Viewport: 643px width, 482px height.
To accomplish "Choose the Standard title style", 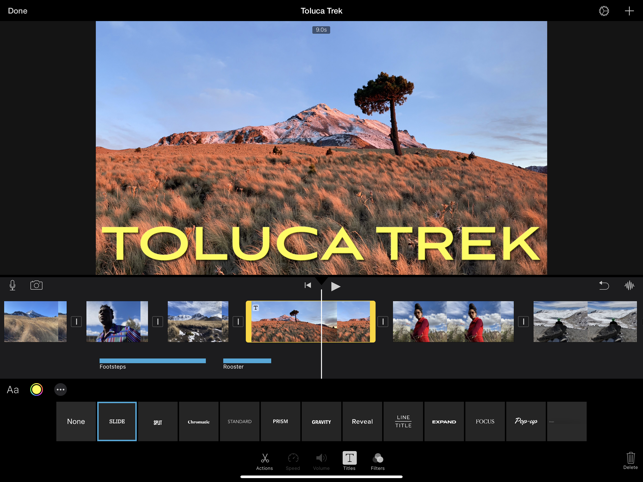I will tap(239, 421).
